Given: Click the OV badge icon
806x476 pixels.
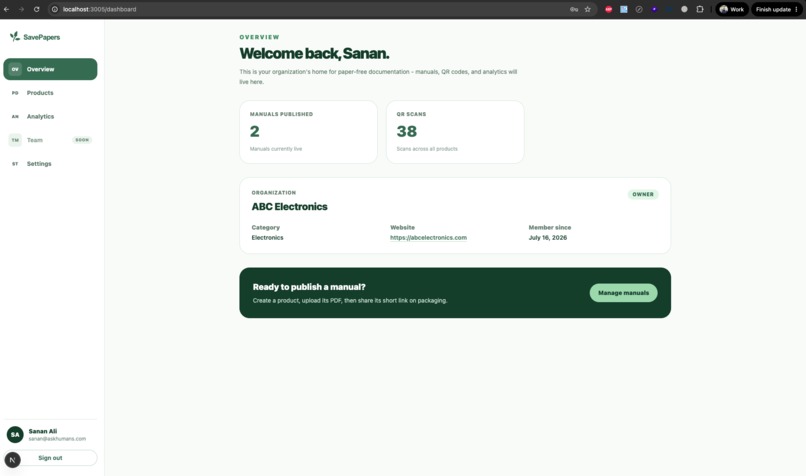Looking at the screenshot, I should 15,69.
